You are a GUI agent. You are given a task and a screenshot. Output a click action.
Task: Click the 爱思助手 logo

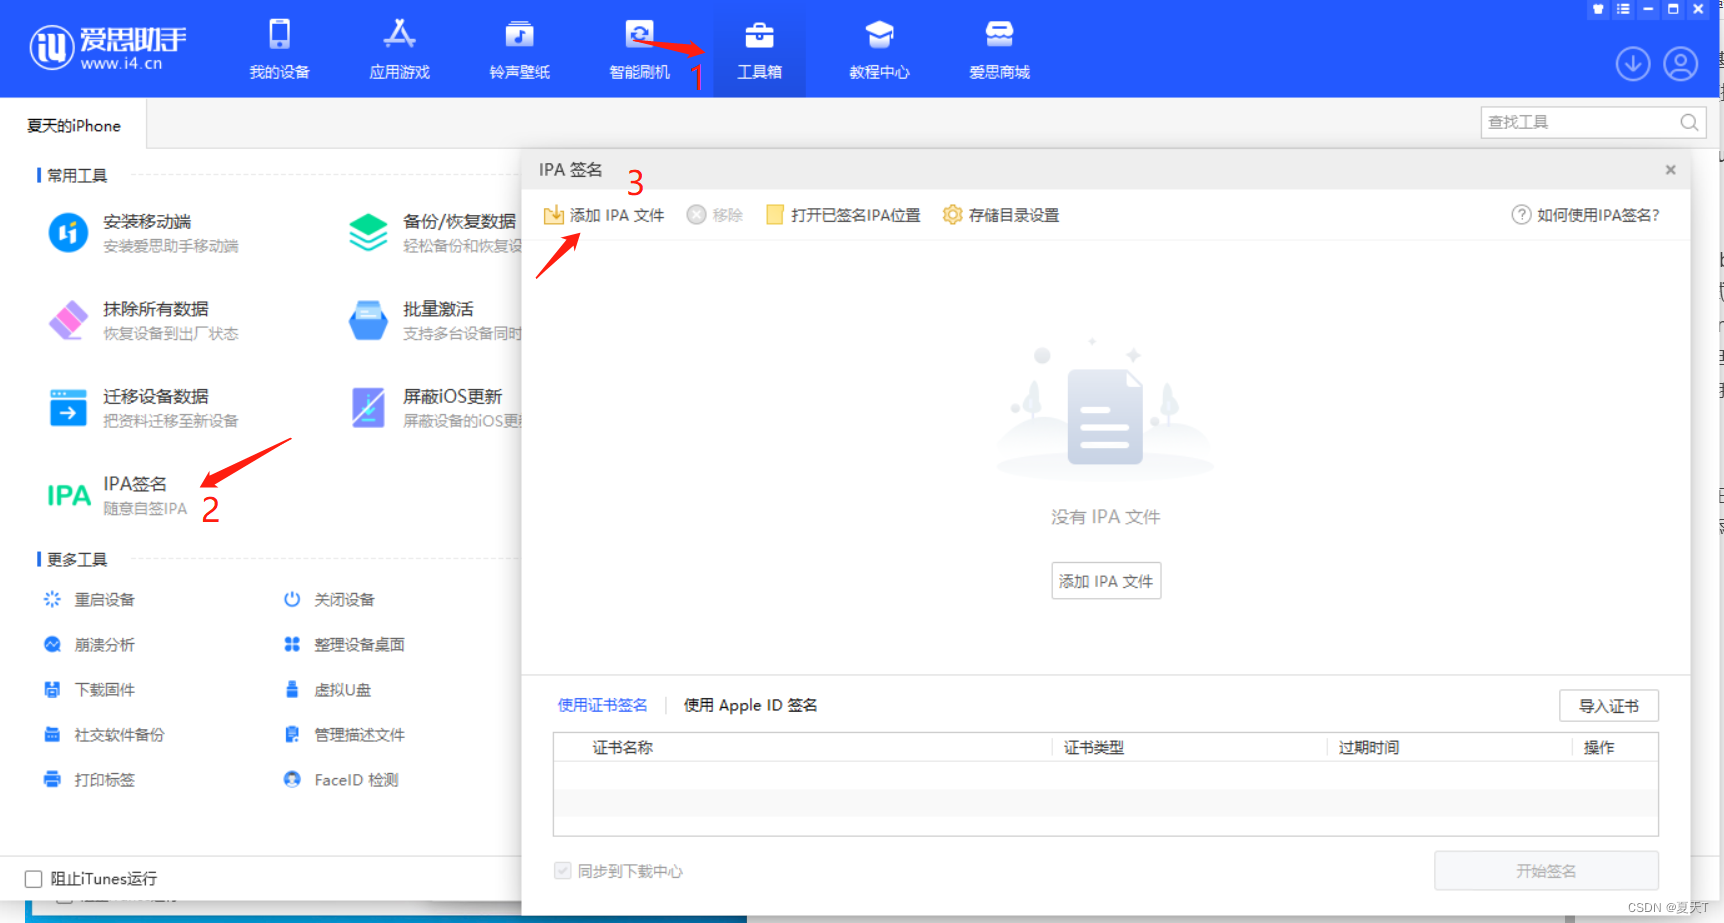108,47
